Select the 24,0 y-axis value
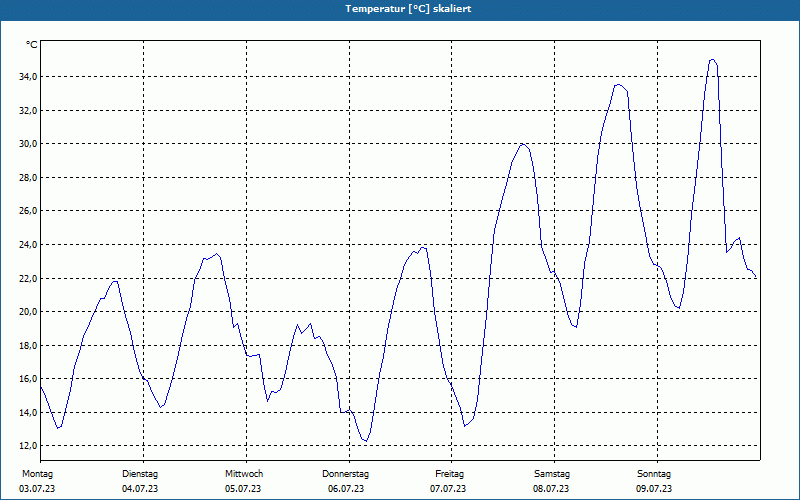Image resolution: width=800 pixels, height=500 pixels. [x=28, y=244]
